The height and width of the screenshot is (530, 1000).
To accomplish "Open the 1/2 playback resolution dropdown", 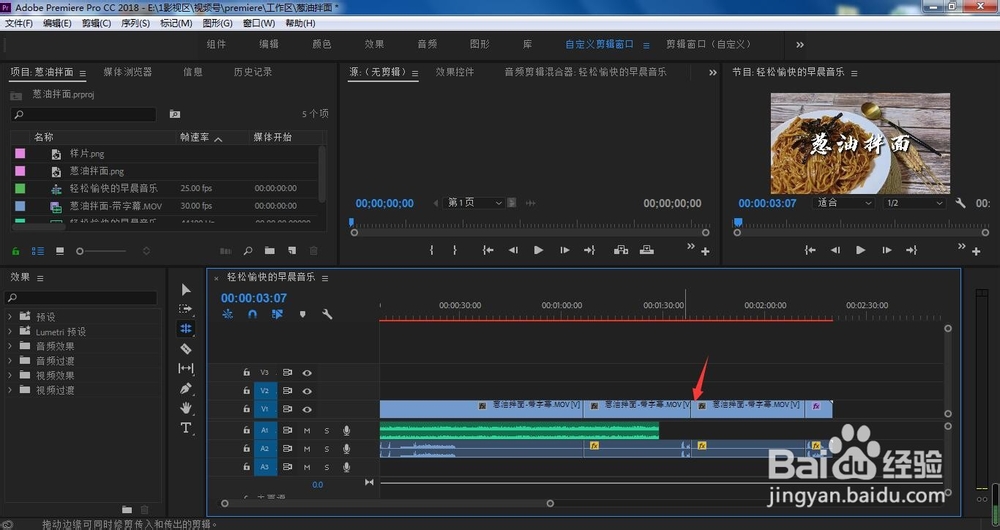I will [x=915, y=203].
